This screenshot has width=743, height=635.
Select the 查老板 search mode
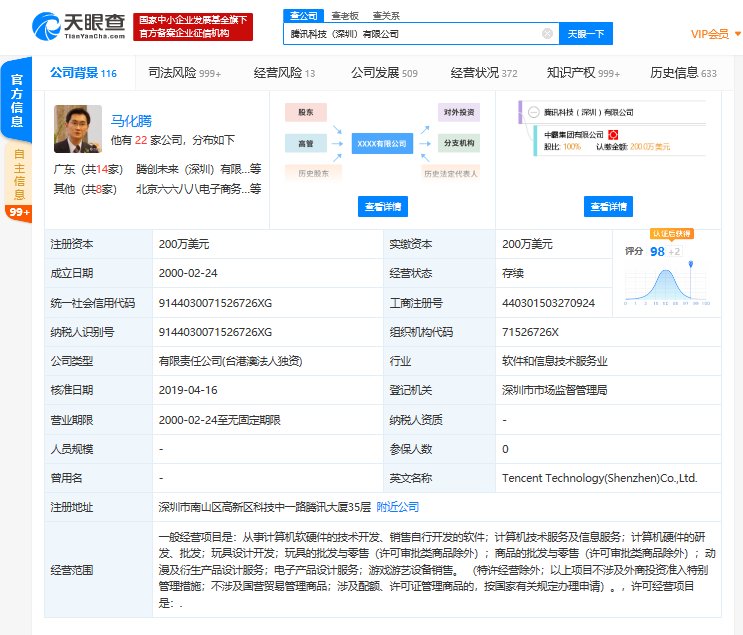(344, 16)
